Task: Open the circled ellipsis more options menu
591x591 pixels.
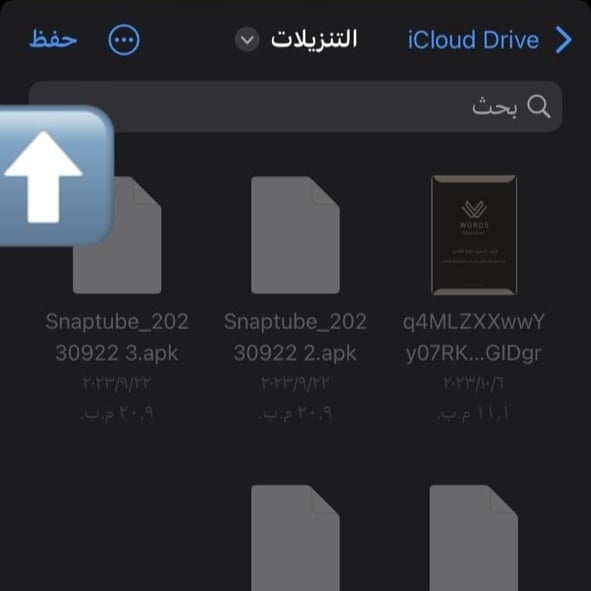Action: pos(124,40)
